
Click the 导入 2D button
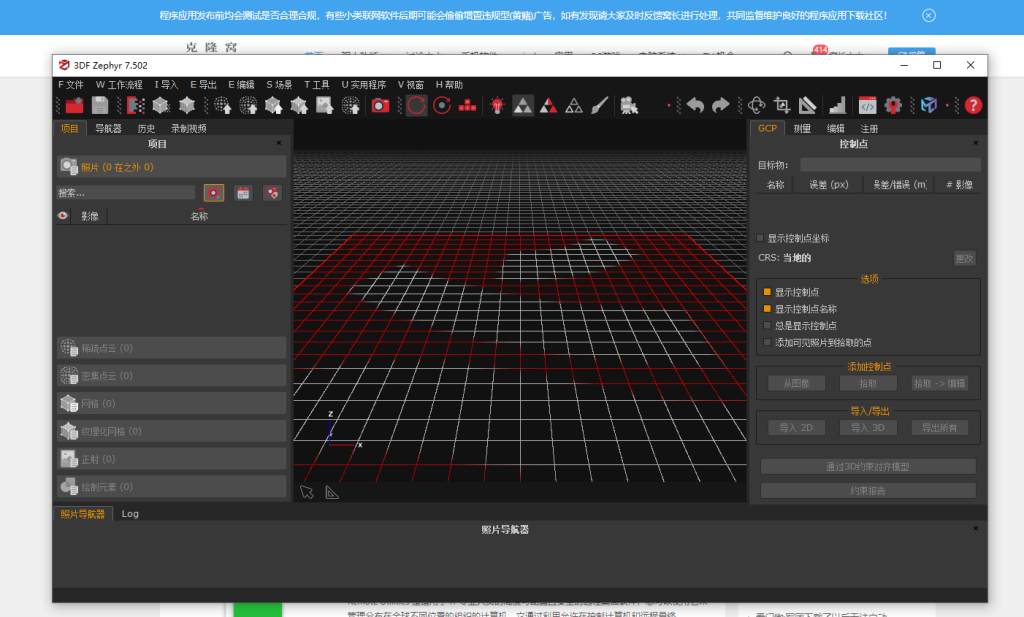[796, 428]
